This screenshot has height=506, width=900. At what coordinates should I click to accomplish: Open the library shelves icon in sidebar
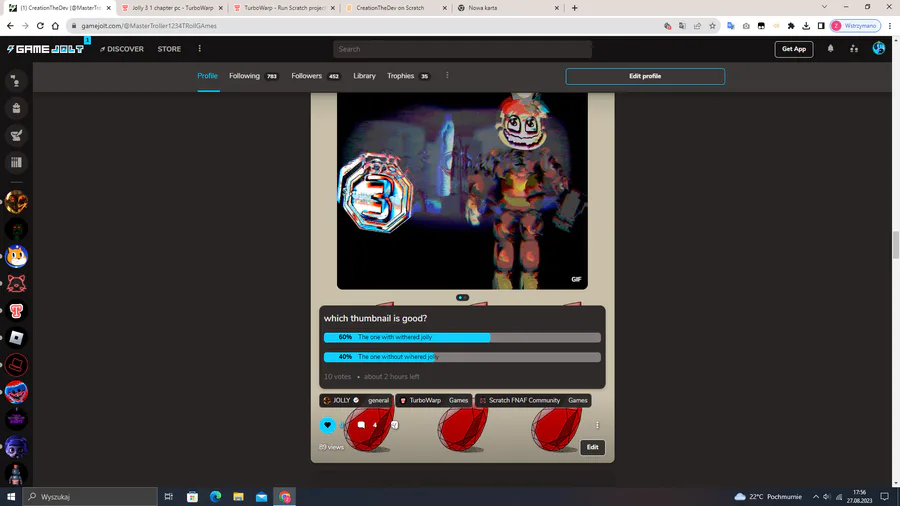pos(16,162)
